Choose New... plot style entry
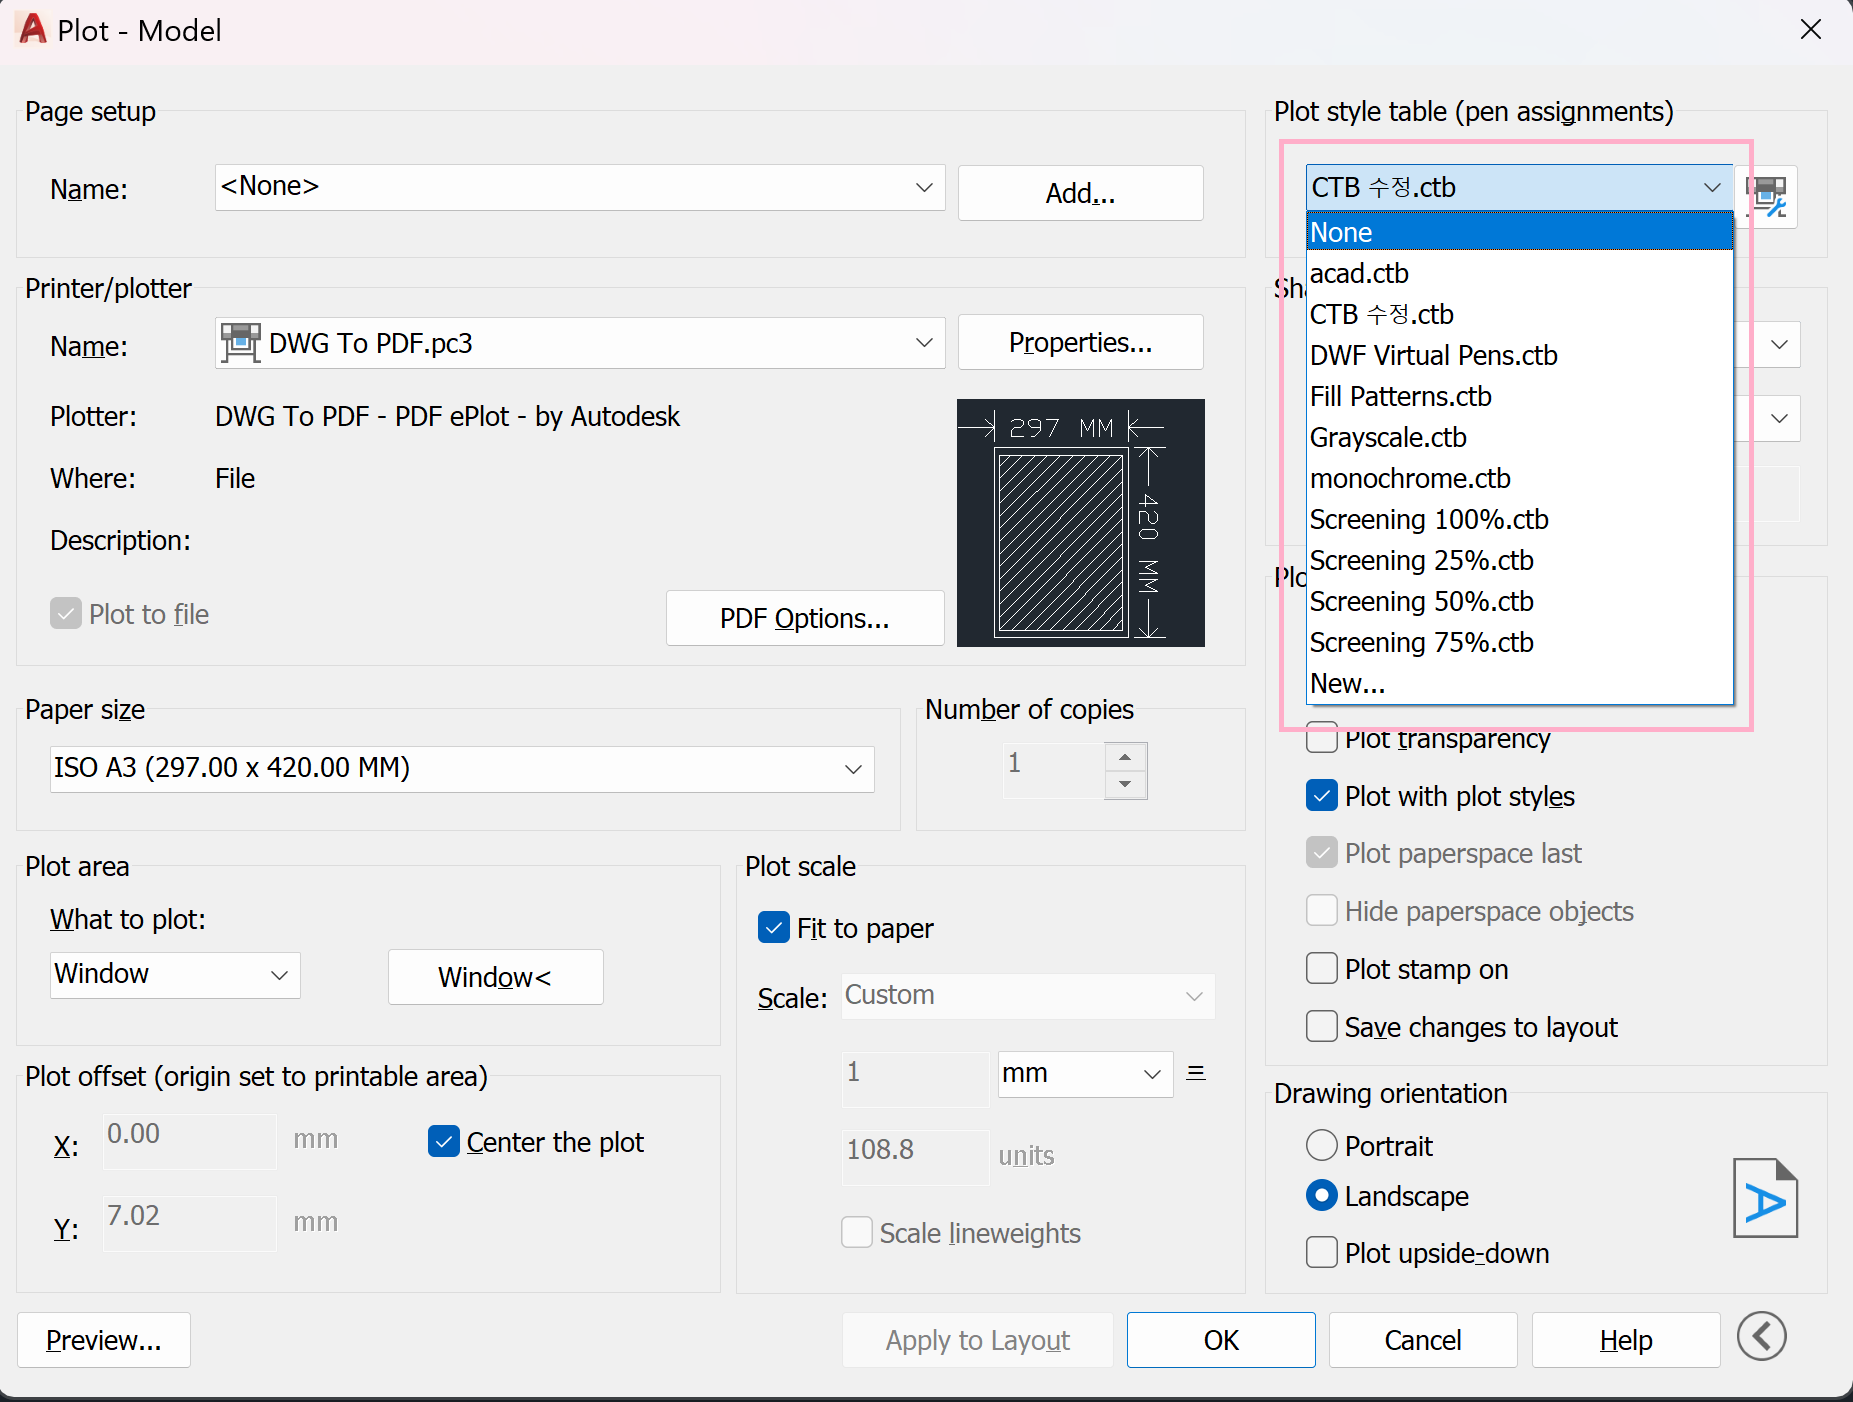 tap(1519, 683)
